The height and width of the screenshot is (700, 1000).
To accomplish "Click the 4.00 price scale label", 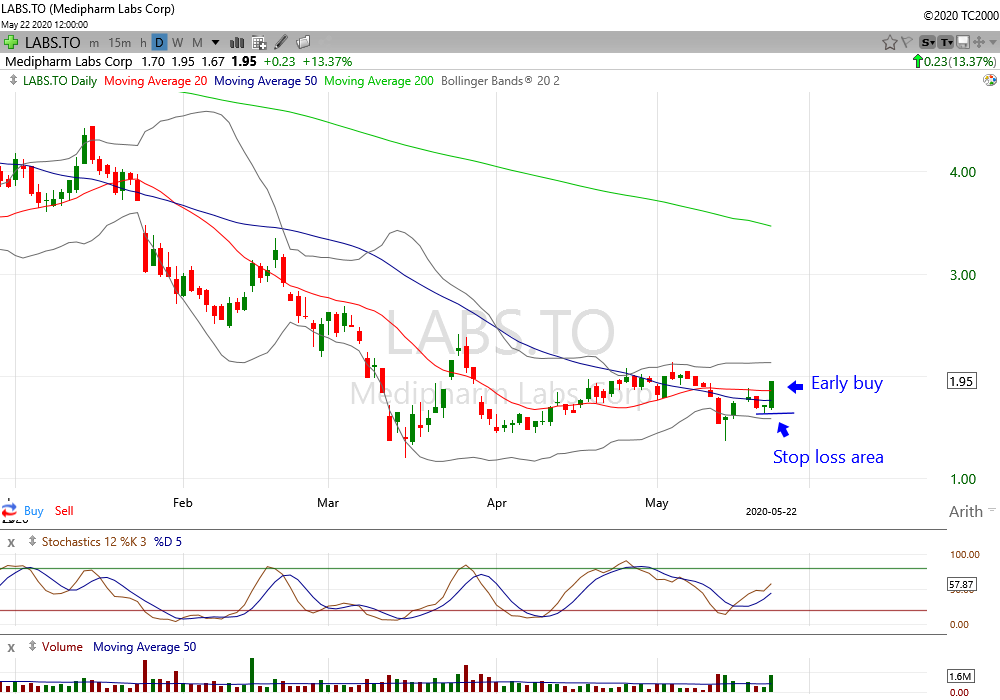I will pyautogui.click(x=962, y=172).
